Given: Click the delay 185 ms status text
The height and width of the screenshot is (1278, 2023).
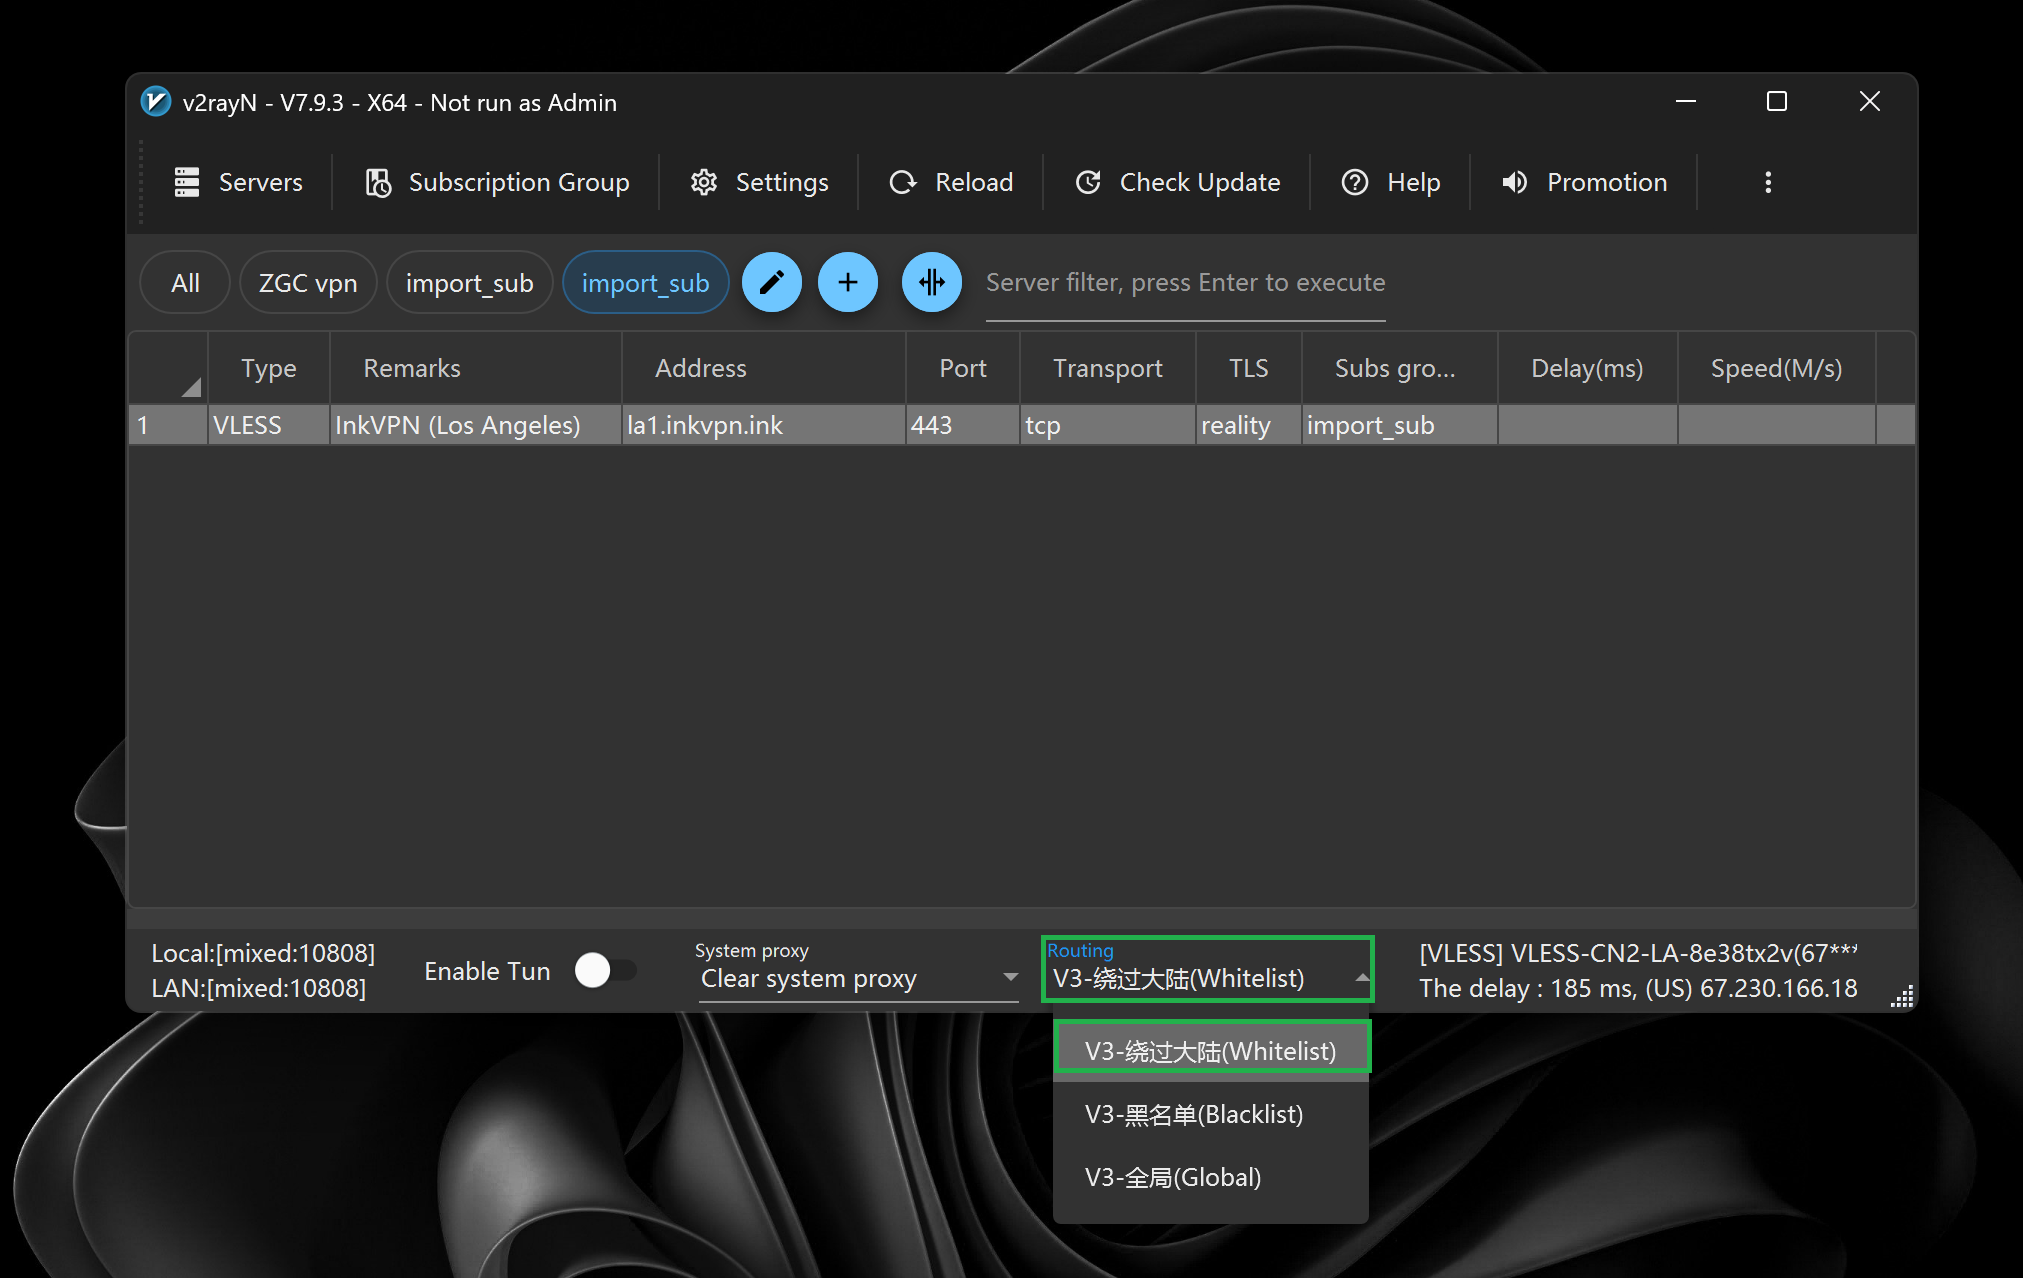Looking at the screenshot, I should [x=1638, y=988].
